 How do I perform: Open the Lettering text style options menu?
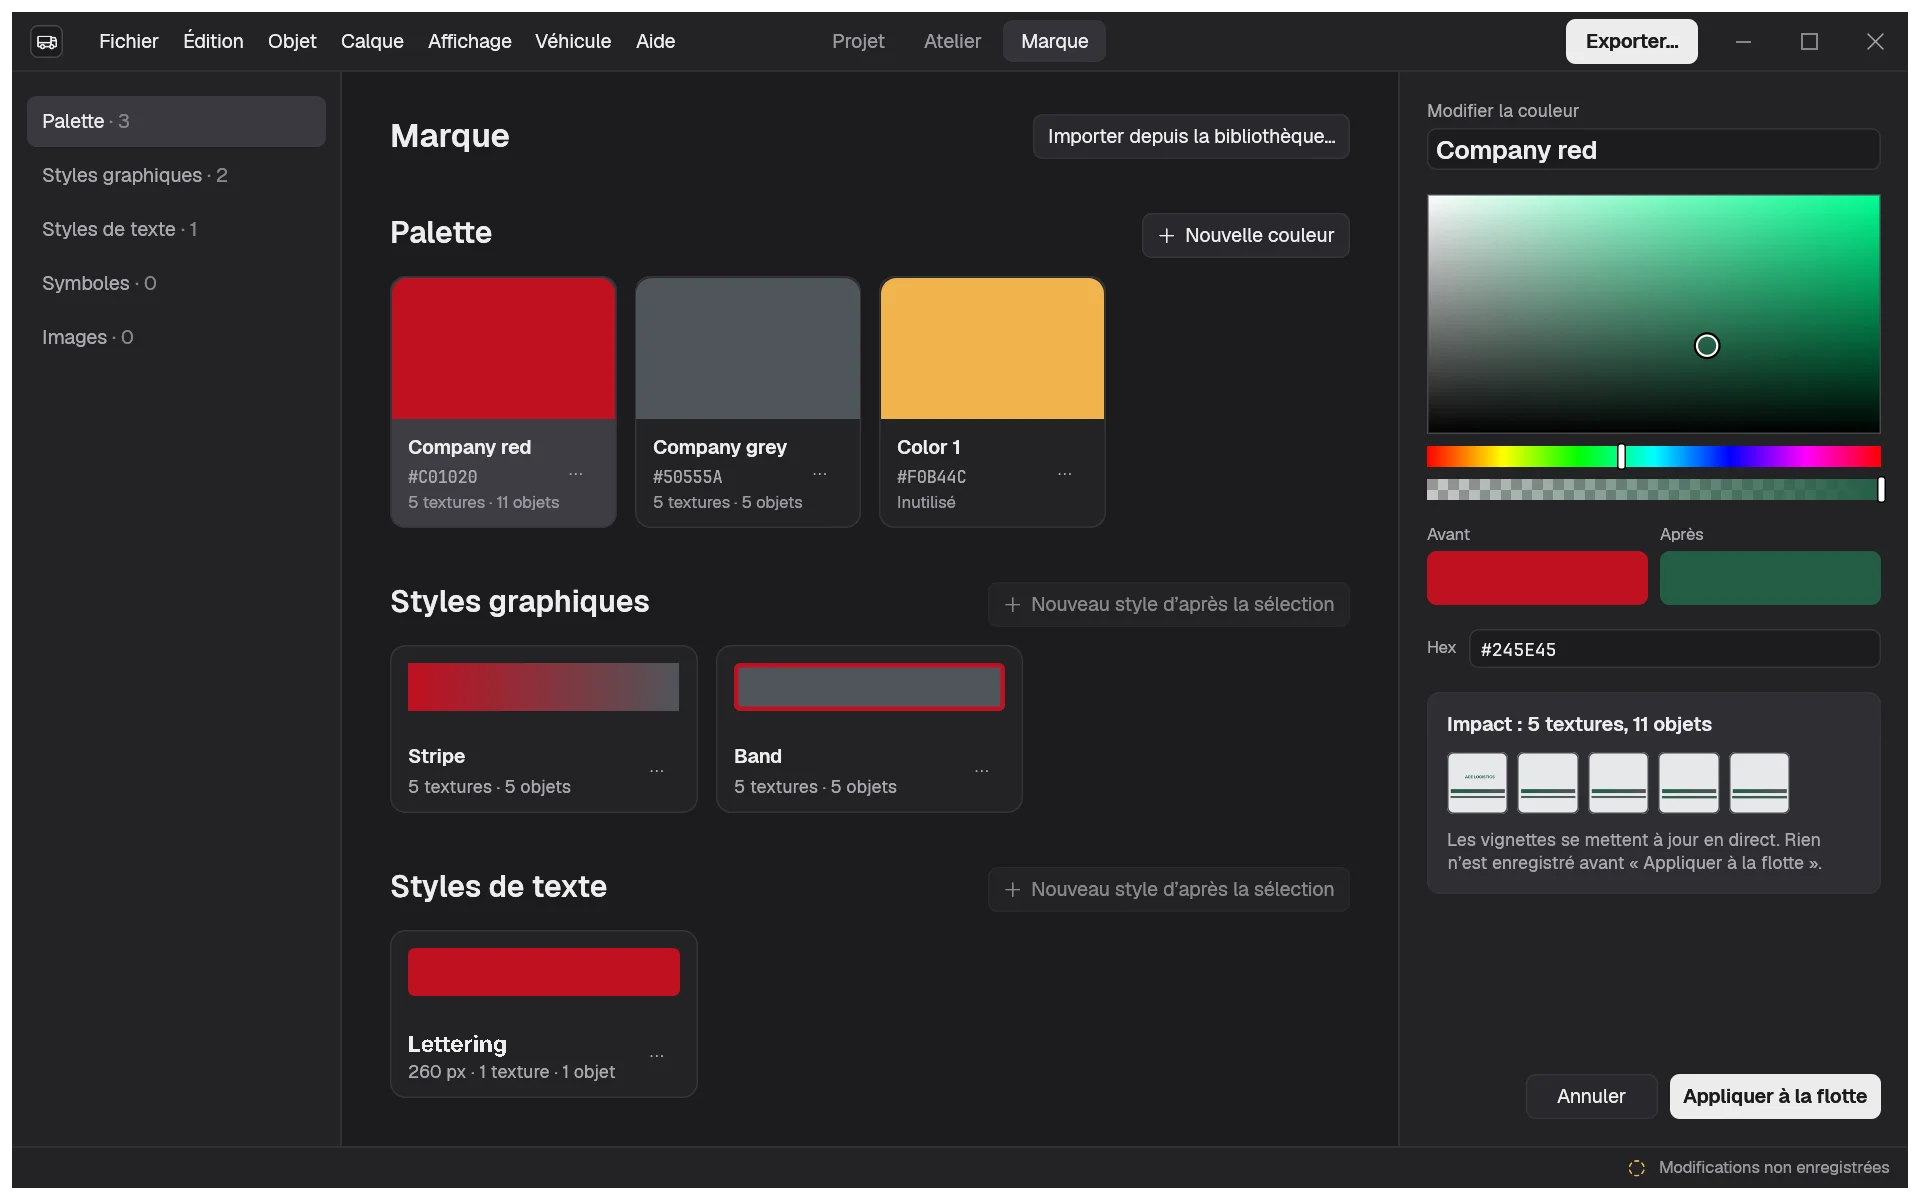[657, 1056]
